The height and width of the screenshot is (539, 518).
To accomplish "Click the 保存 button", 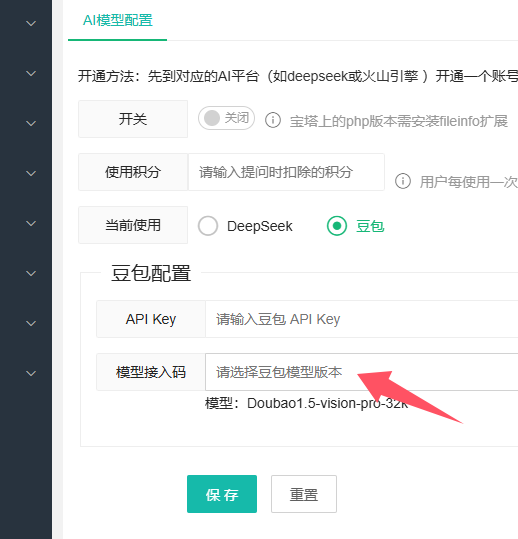I will coord(222,494).
